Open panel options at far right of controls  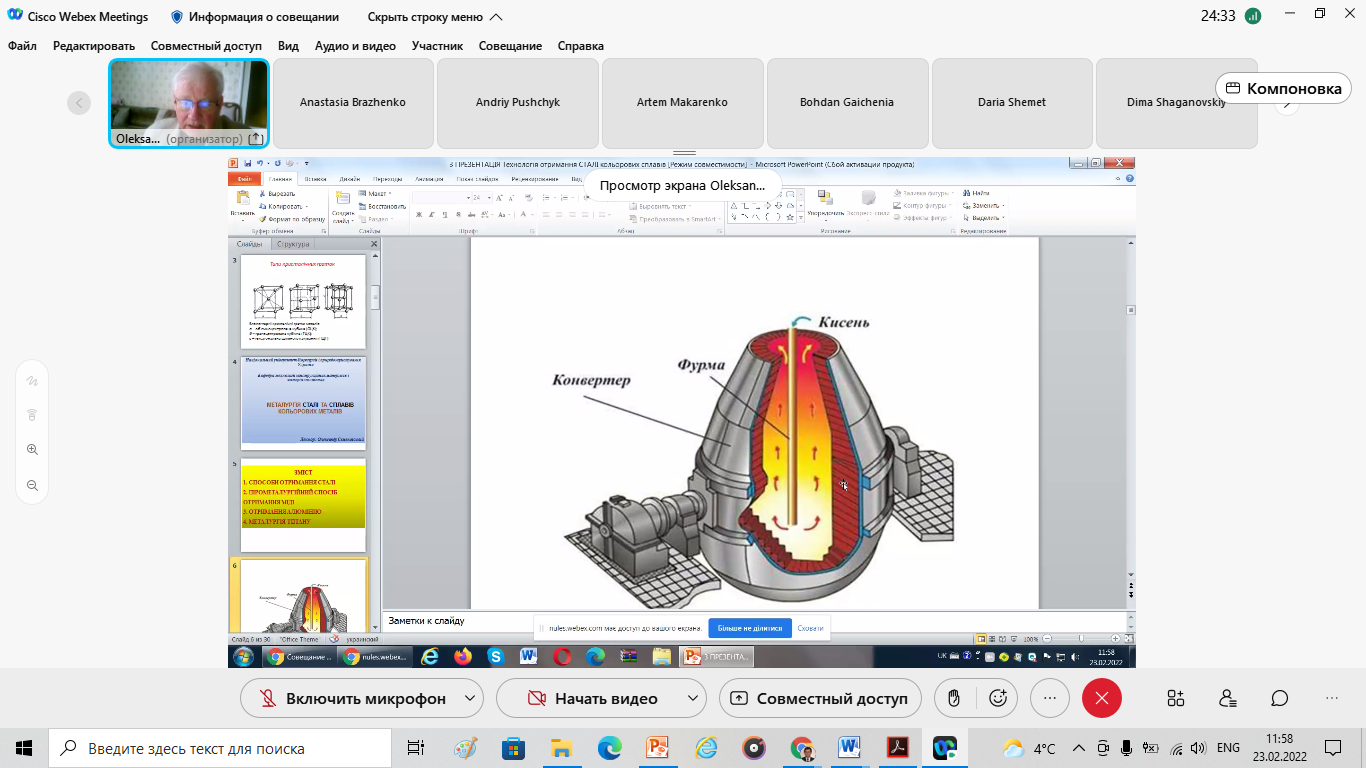click(1332, 698)
